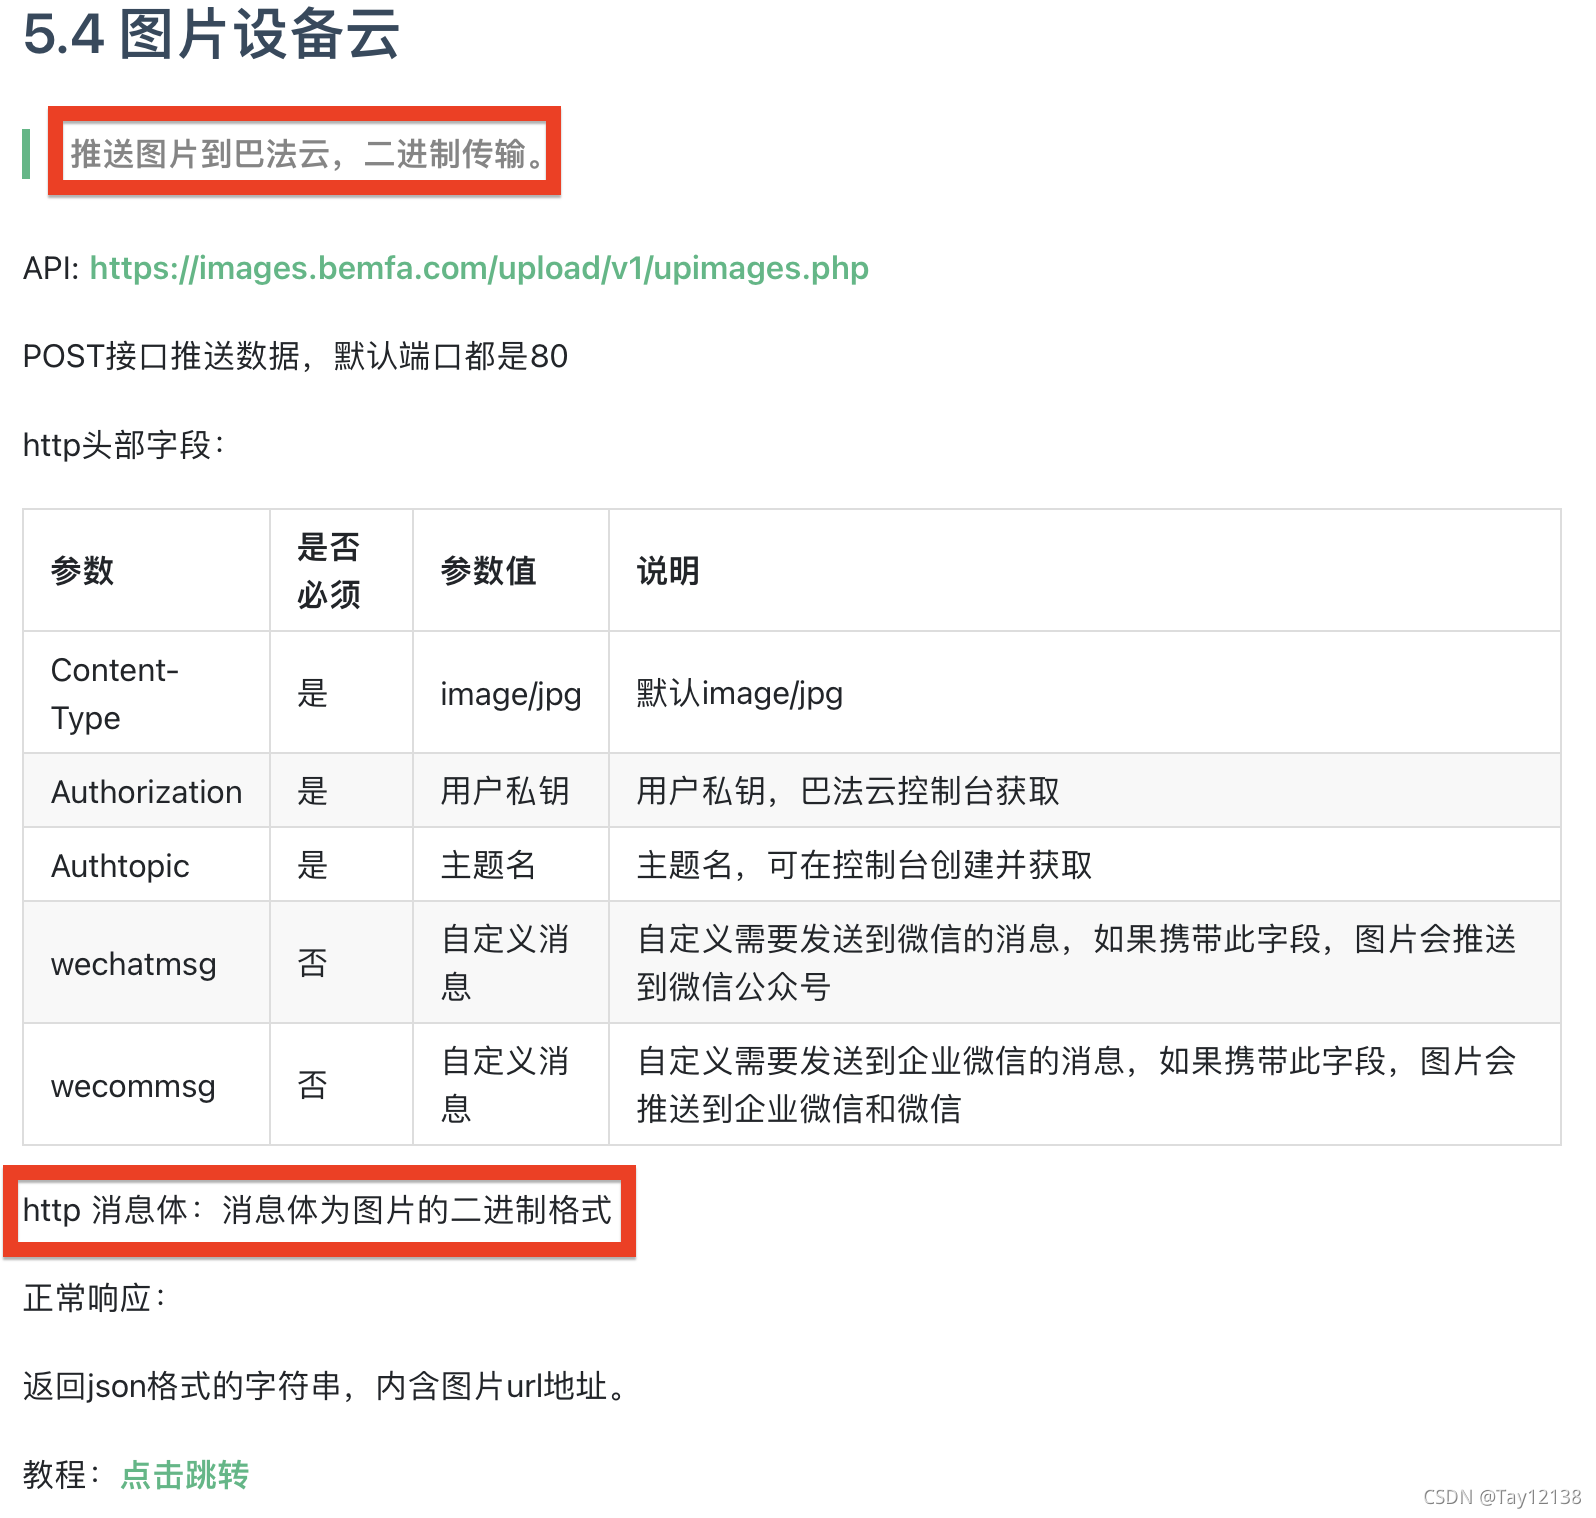Follow the 点击跳转 tutorial link
This screenshot has width=1596, height=1518.
tap(185, 1474)
